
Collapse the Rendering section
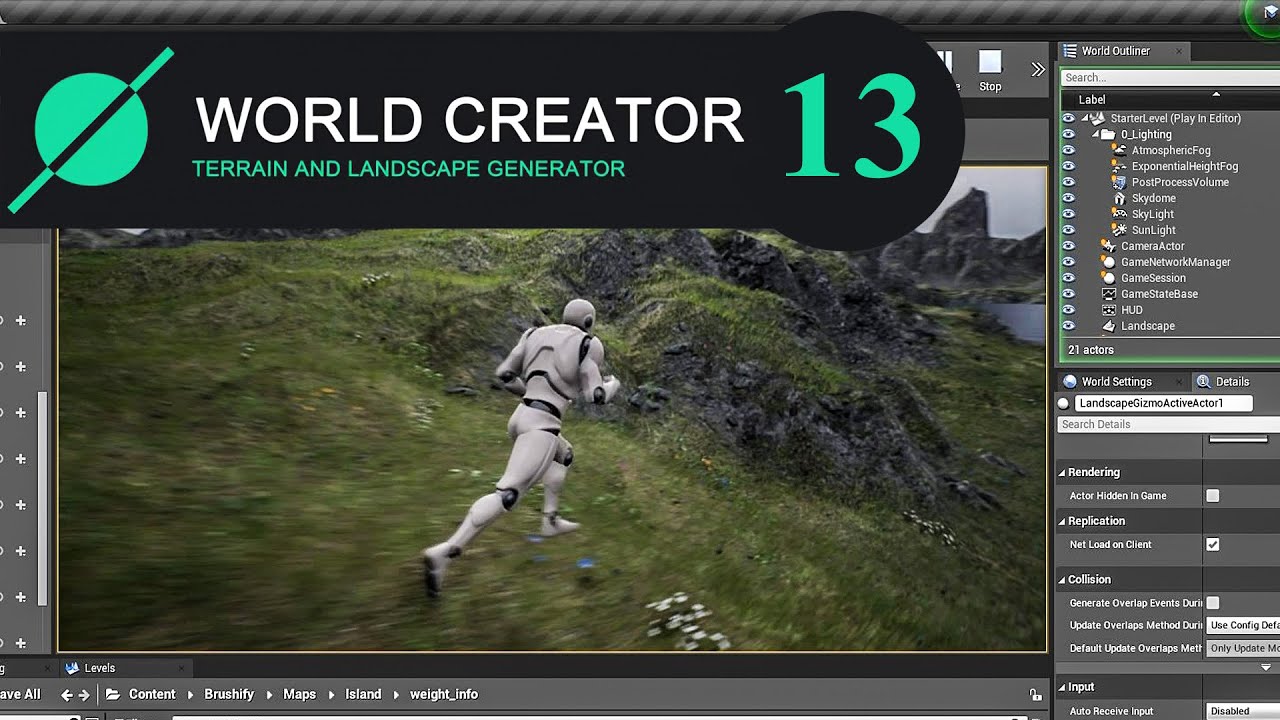point(1062,472)
